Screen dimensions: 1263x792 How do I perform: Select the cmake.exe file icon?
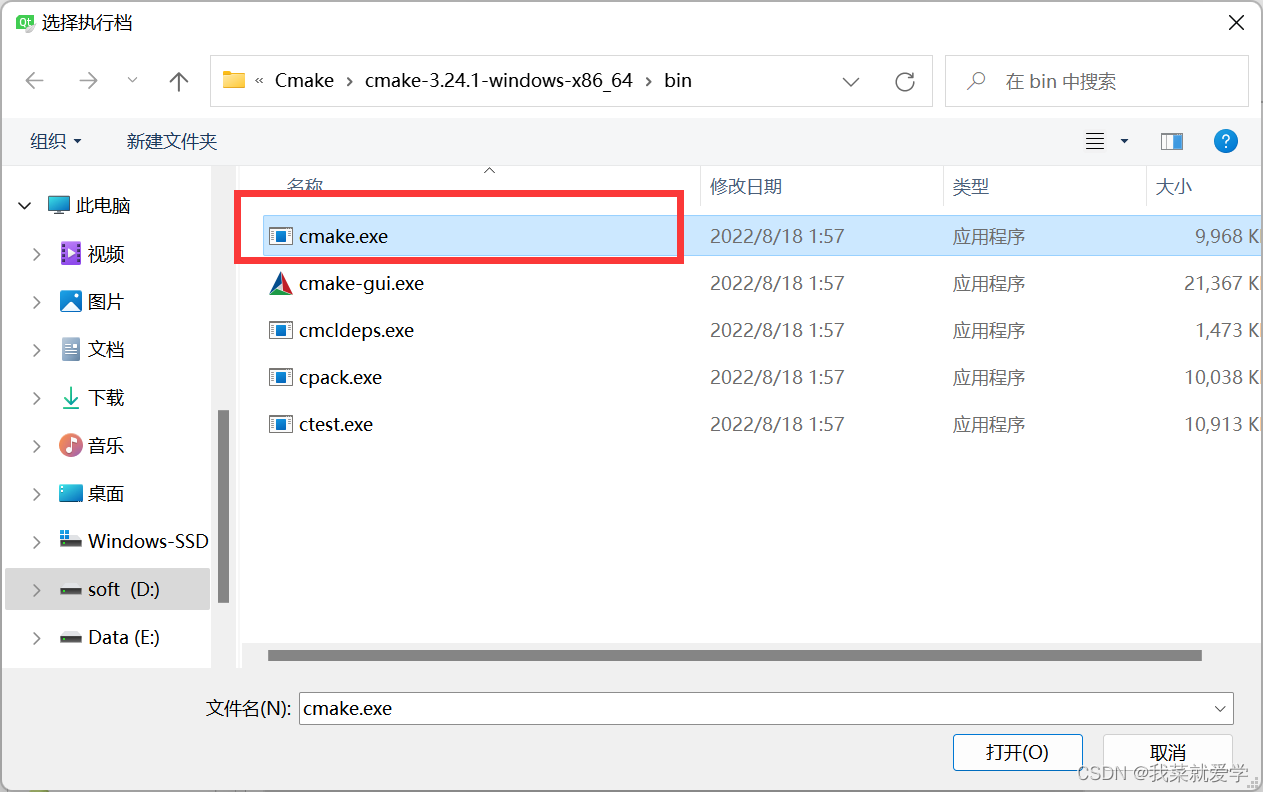click(281, 236)
